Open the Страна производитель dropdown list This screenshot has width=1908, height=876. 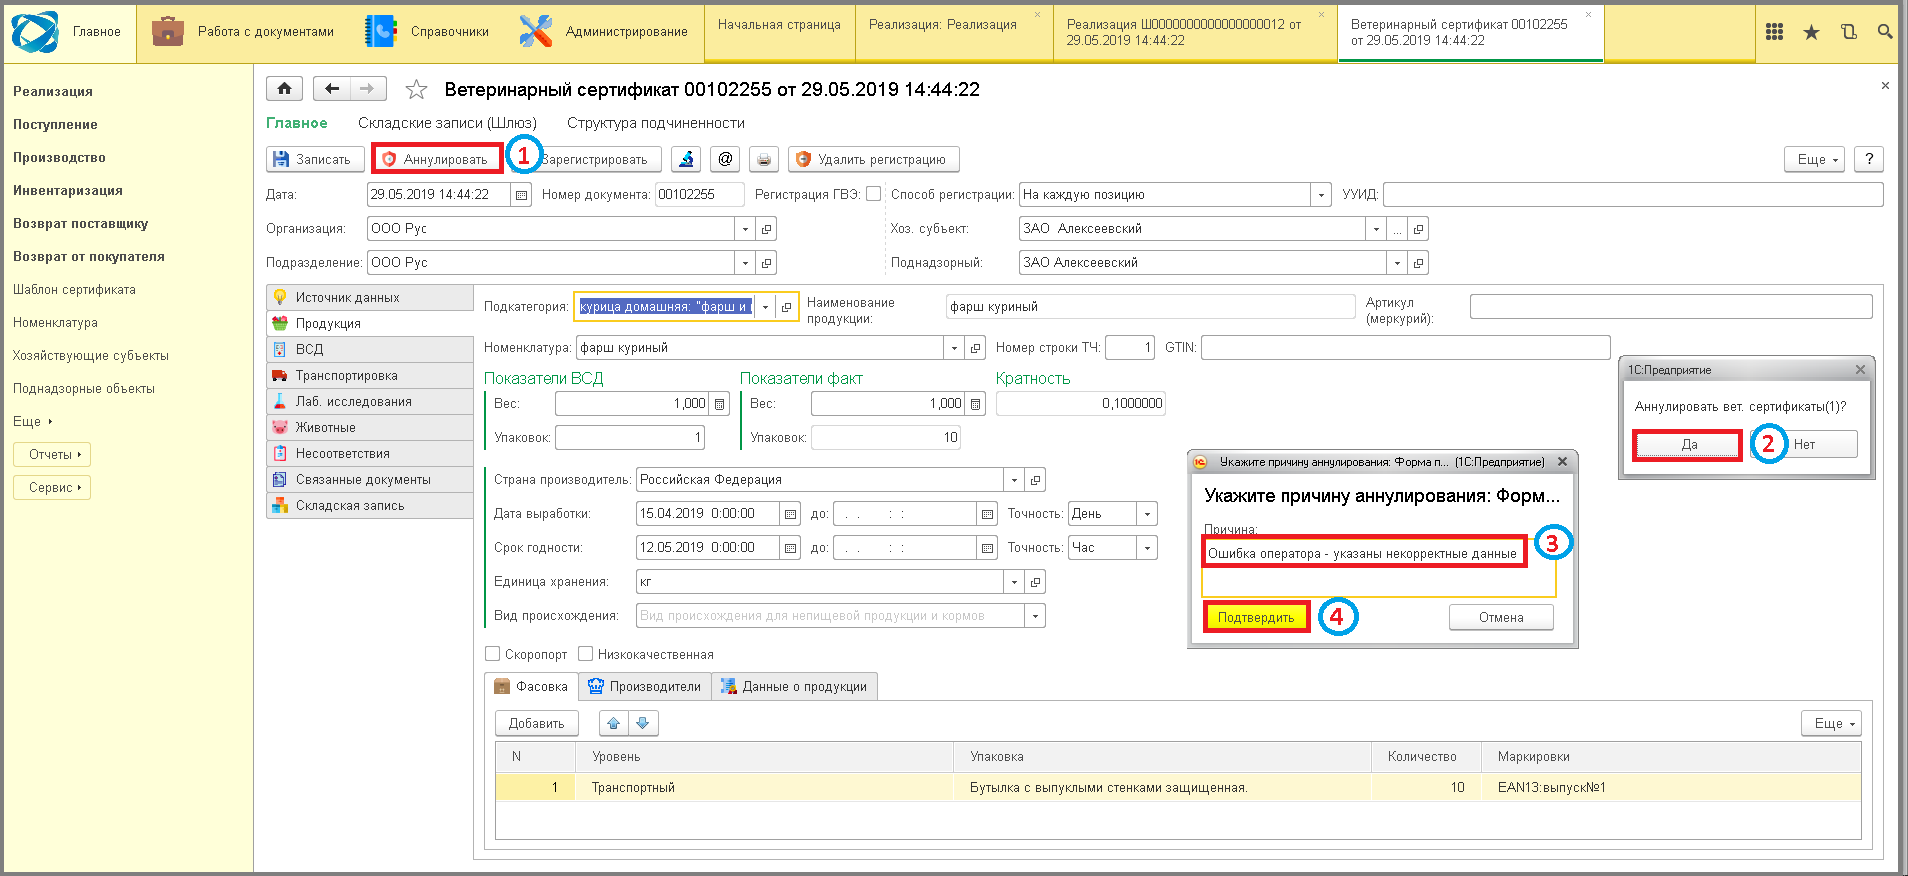1014,480
